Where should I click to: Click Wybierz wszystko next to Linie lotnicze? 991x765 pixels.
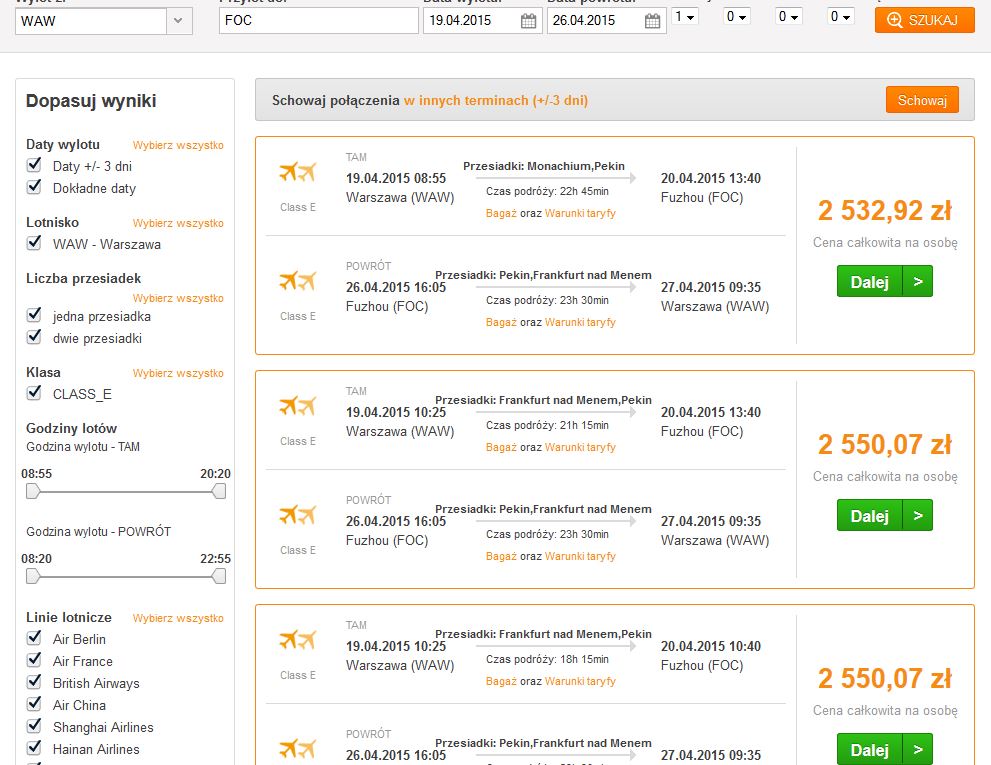[x=178, y=618]
